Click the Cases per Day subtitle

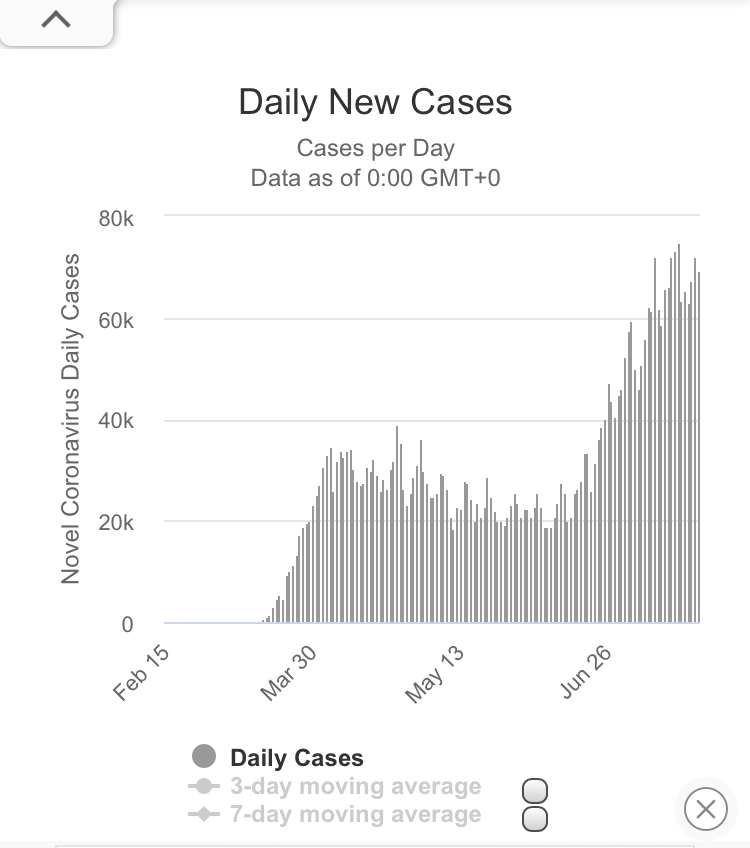(x=375, y=149)
